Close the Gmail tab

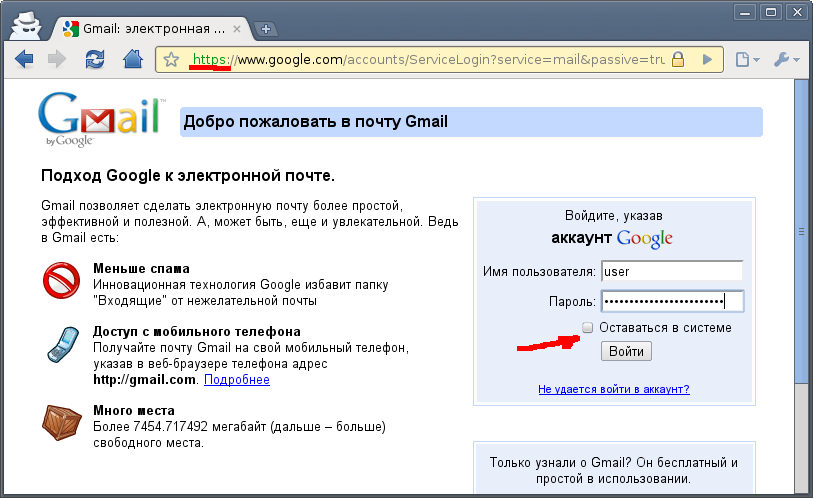(237, 29)
